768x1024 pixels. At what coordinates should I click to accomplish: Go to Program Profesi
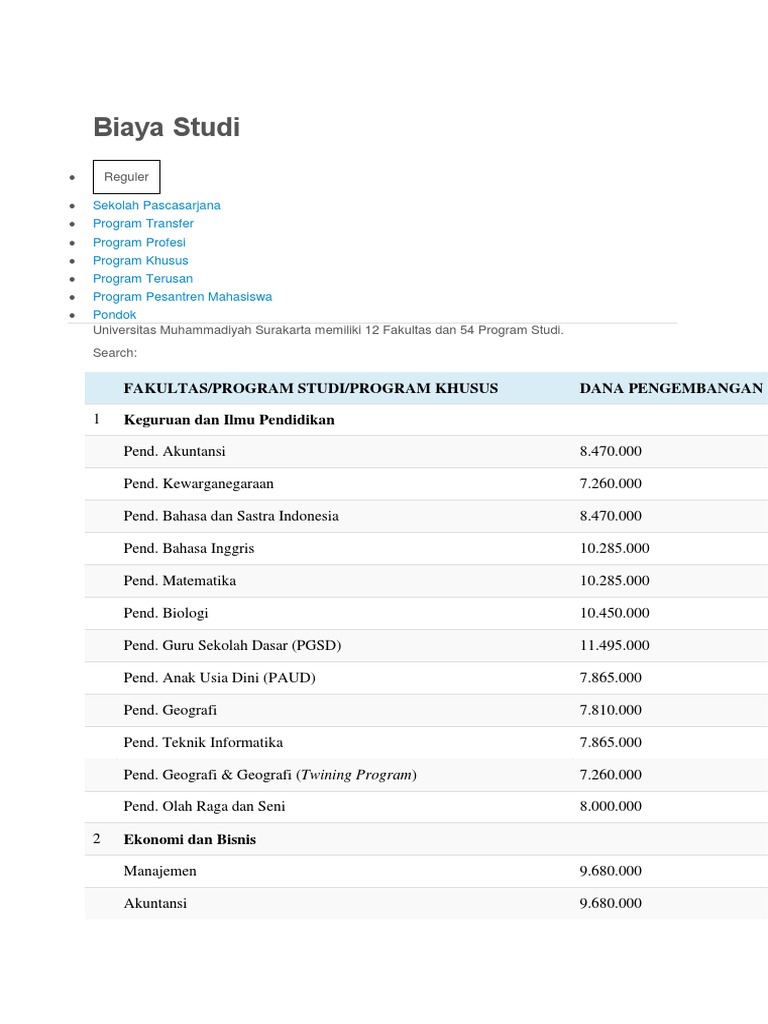coord(139,242)
